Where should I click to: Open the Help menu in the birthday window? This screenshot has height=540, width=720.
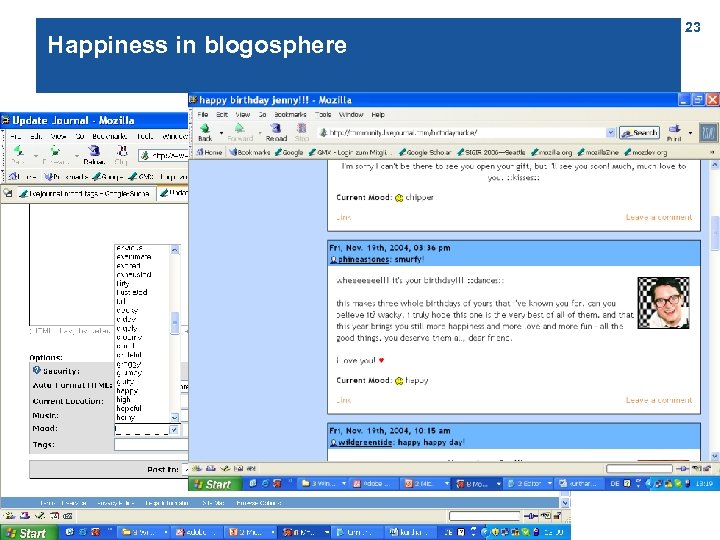pyautogui.click(x=378, y=114)
